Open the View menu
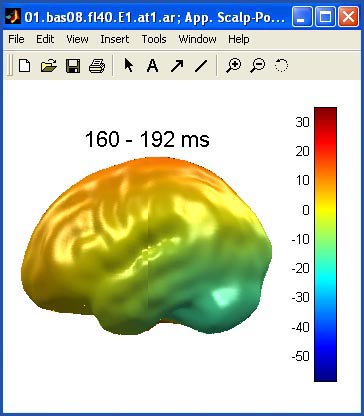The width and height of the screenshot is (364, 416). pos(77,39)
